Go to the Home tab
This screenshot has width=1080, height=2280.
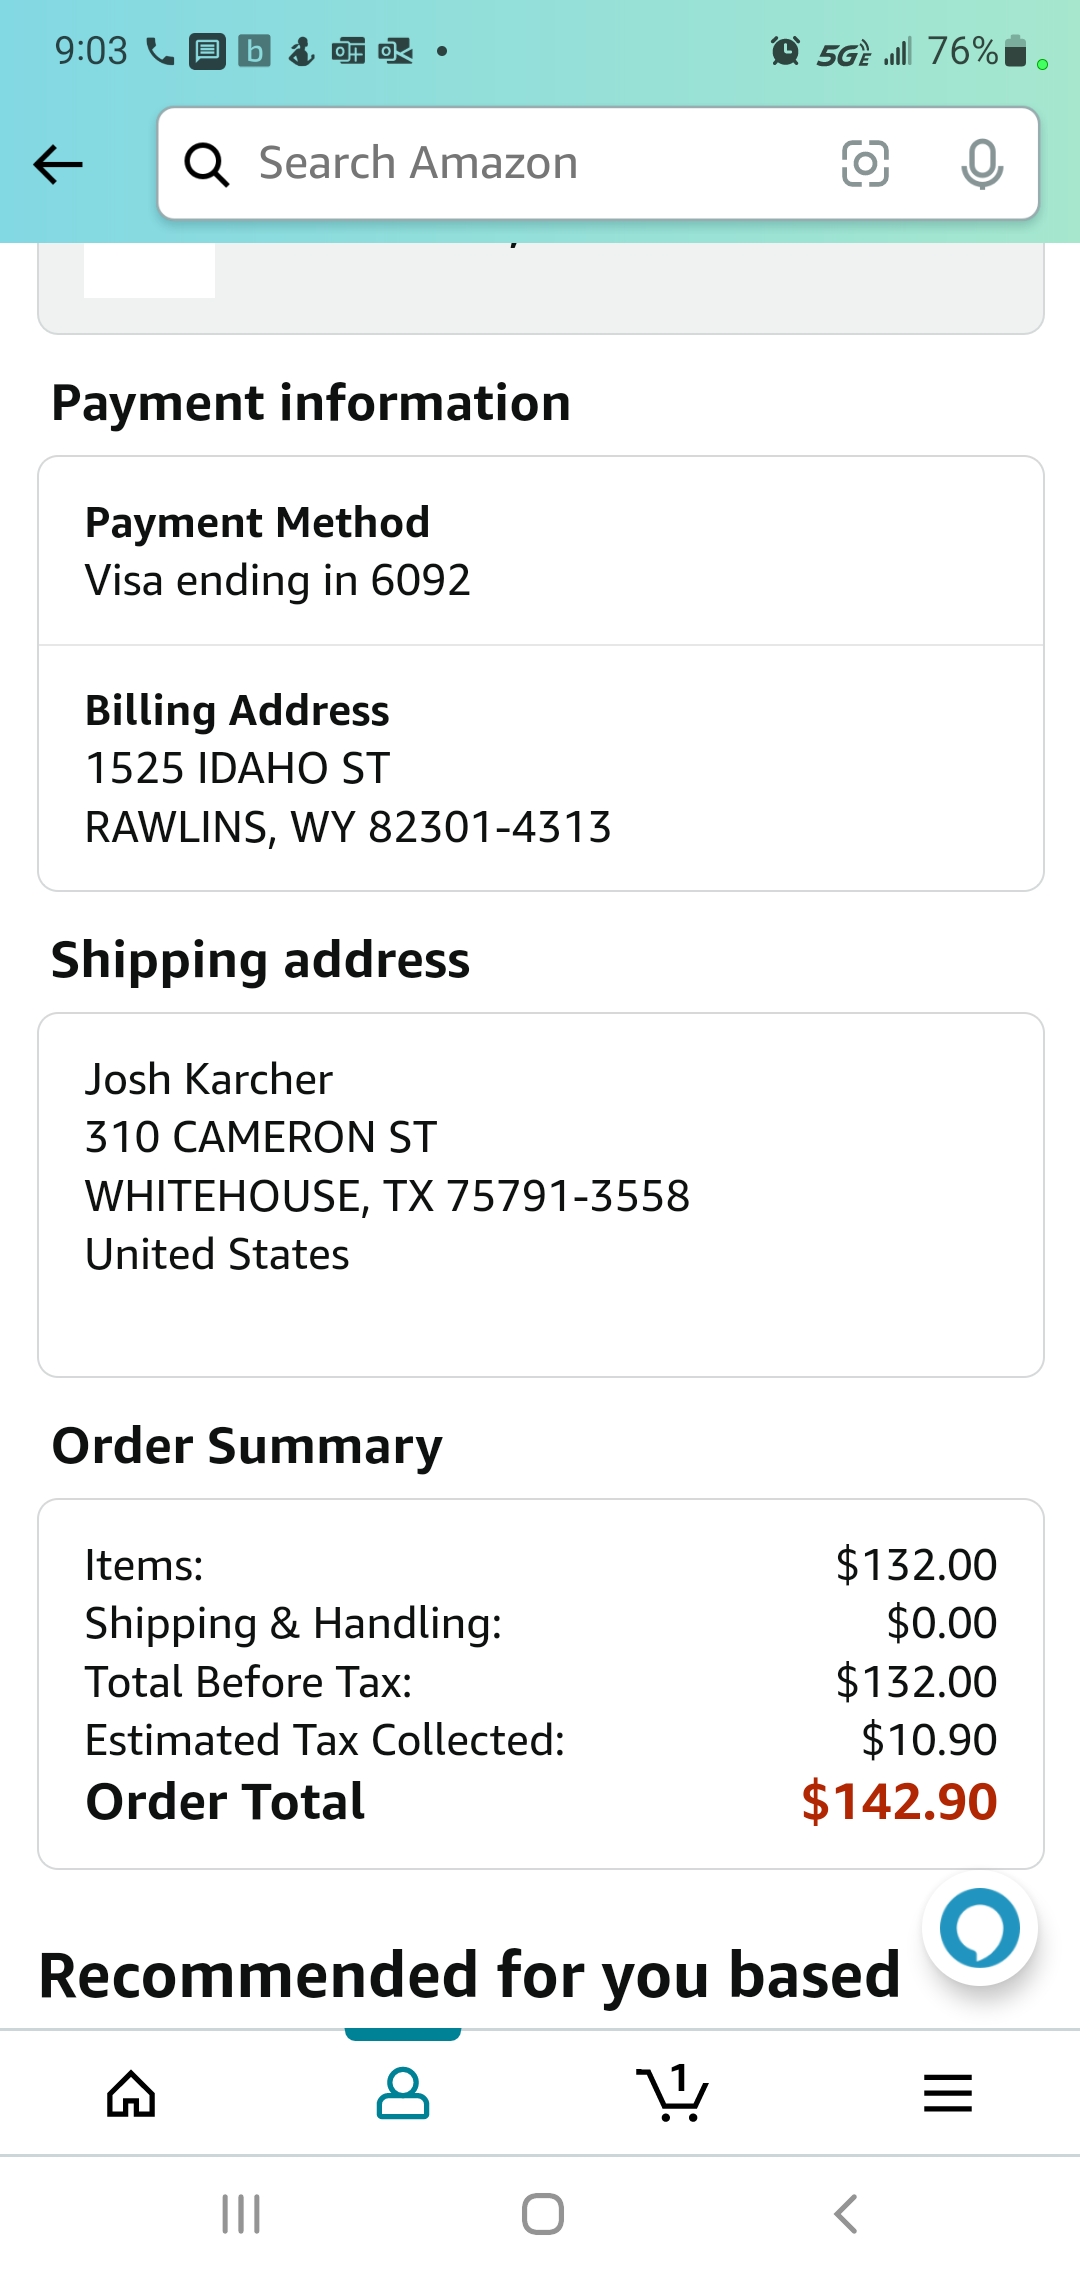tap(131, 2093)
